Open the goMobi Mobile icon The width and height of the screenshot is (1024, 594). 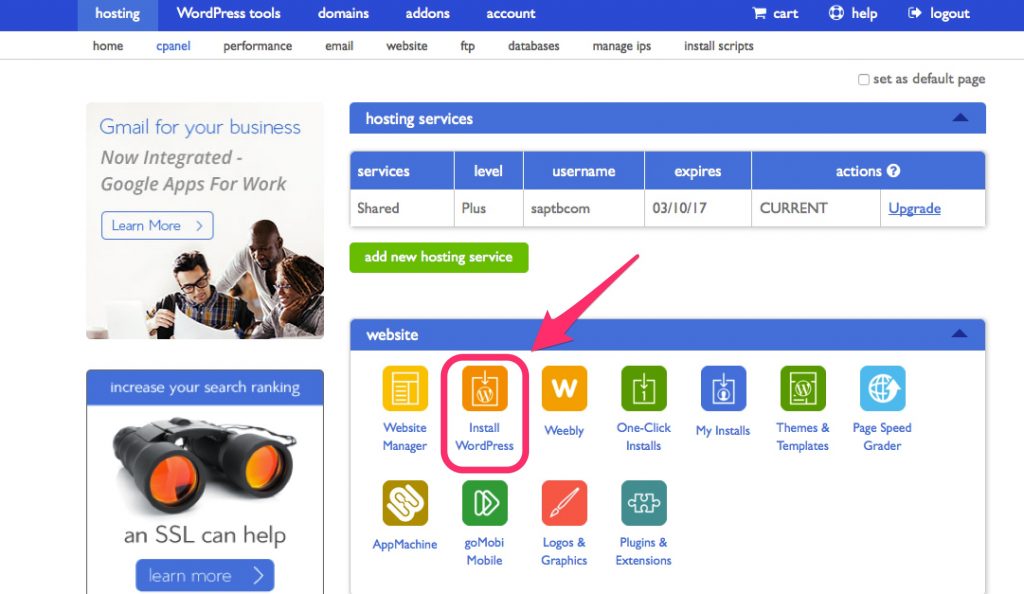pyautogui.click(x=485, y=503)
